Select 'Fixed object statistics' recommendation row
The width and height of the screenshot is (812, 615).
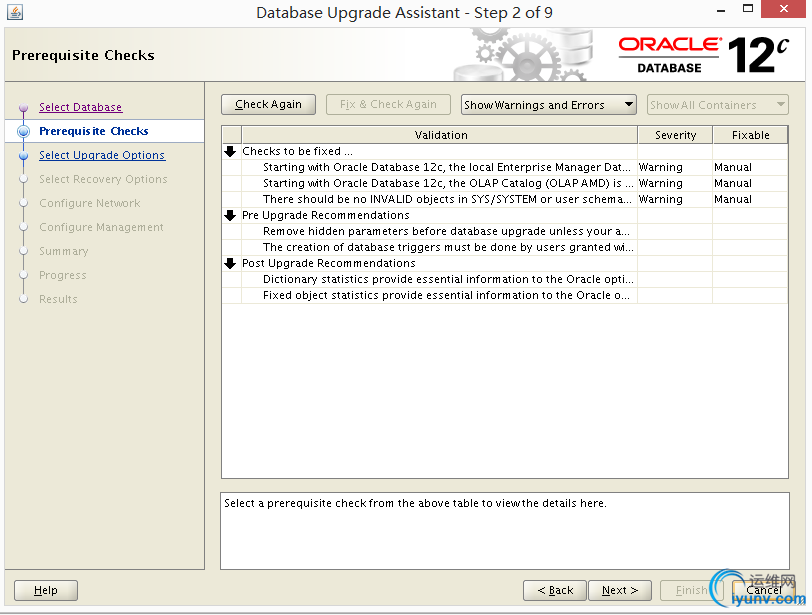point(505,296)
